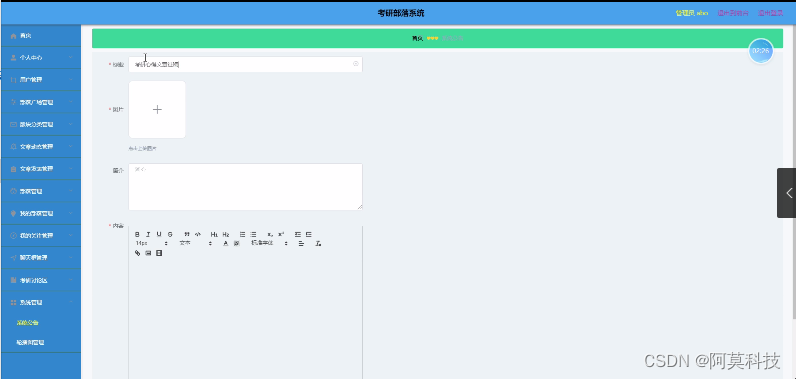Viewport: 796px width, 379px height.
Task: Pick a text background color
Action: 237,244
